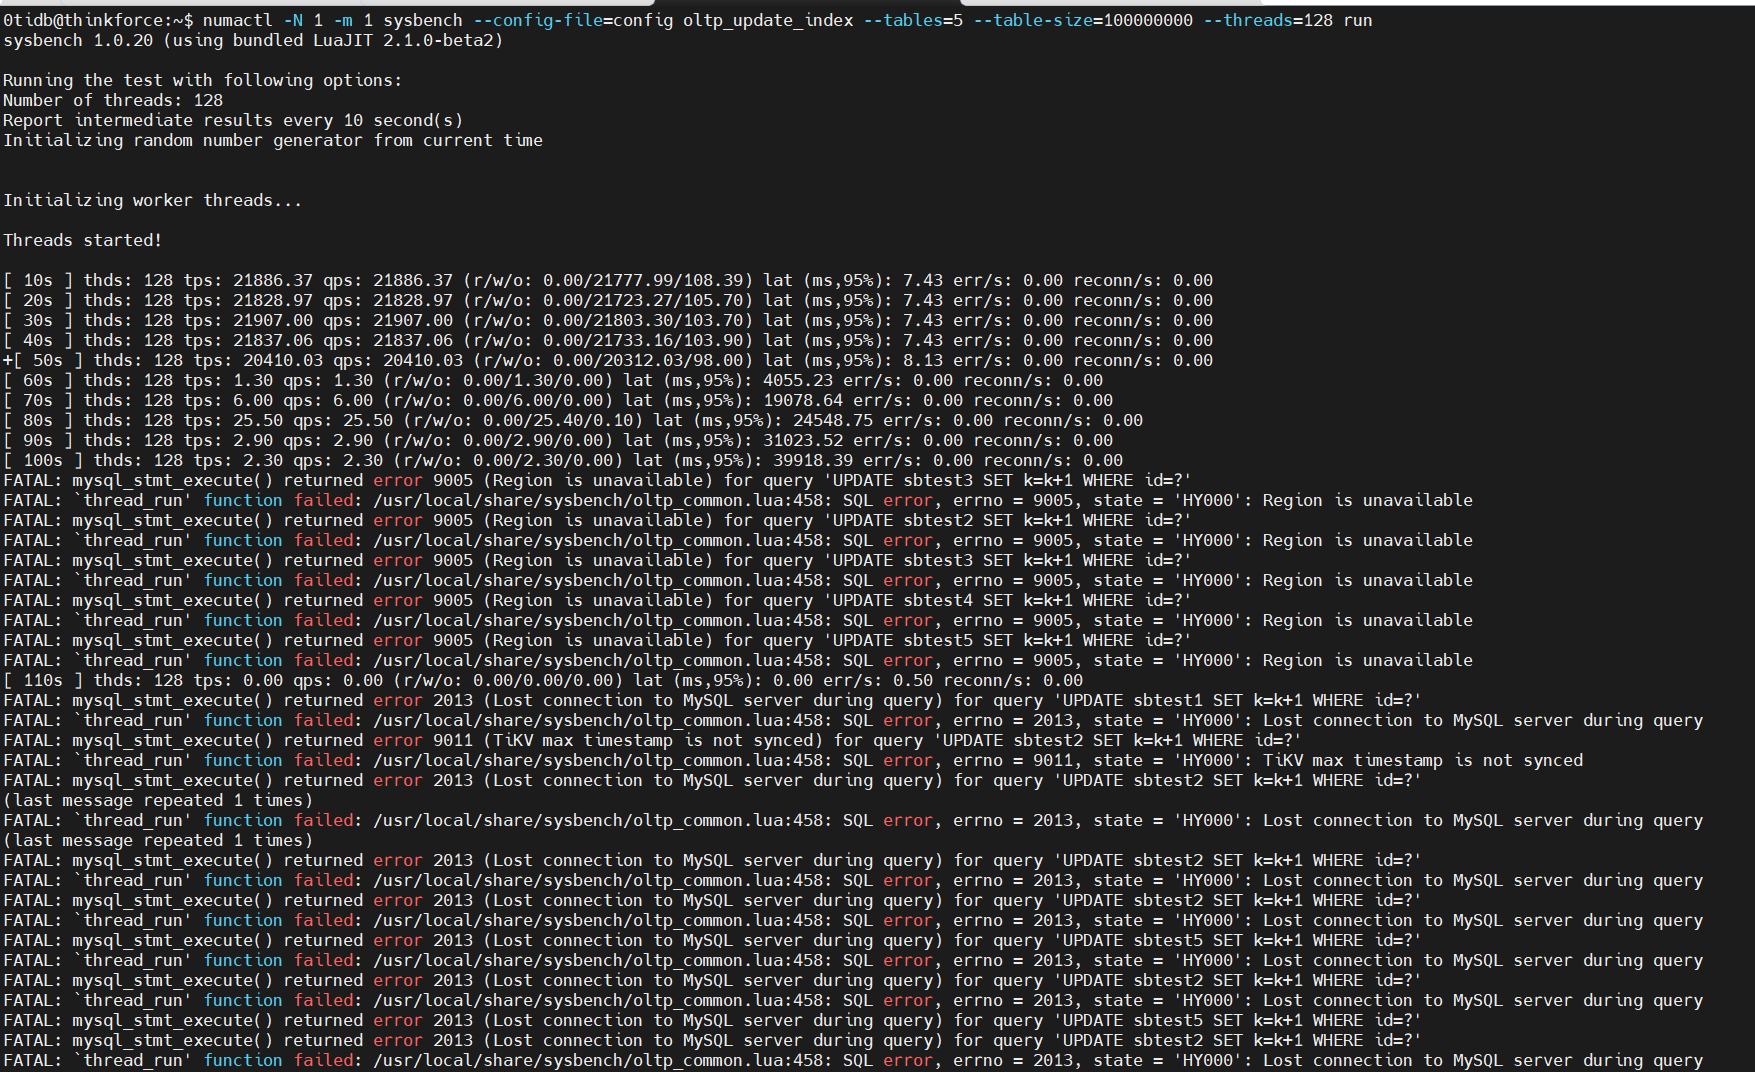
Task: Select the 'Initializing worker threads...' line
Action: [x=153, y=200]
